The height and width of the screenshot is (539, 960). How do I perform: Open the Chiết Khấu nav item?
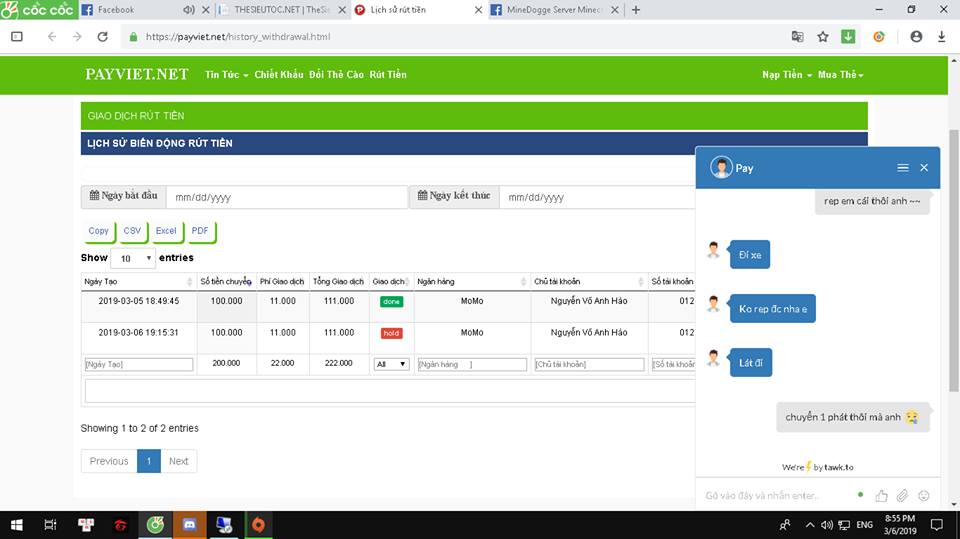[x=279, y=75]
